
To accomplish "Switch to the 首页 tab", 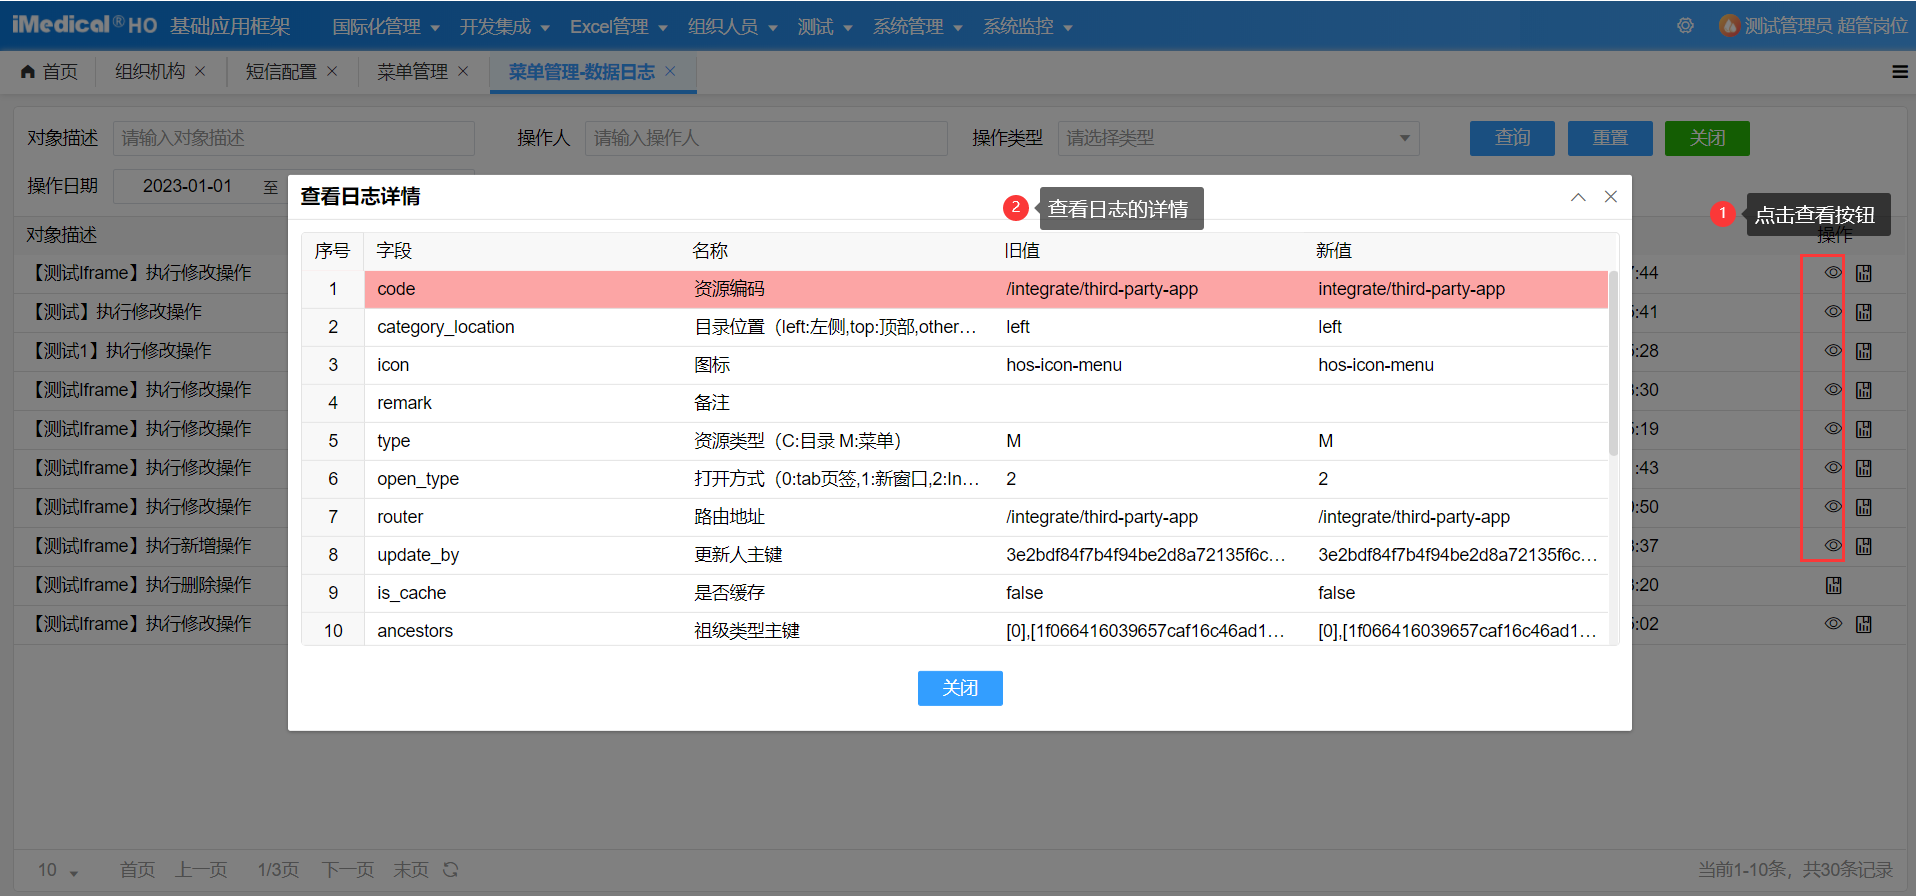I will click(50, 72).
